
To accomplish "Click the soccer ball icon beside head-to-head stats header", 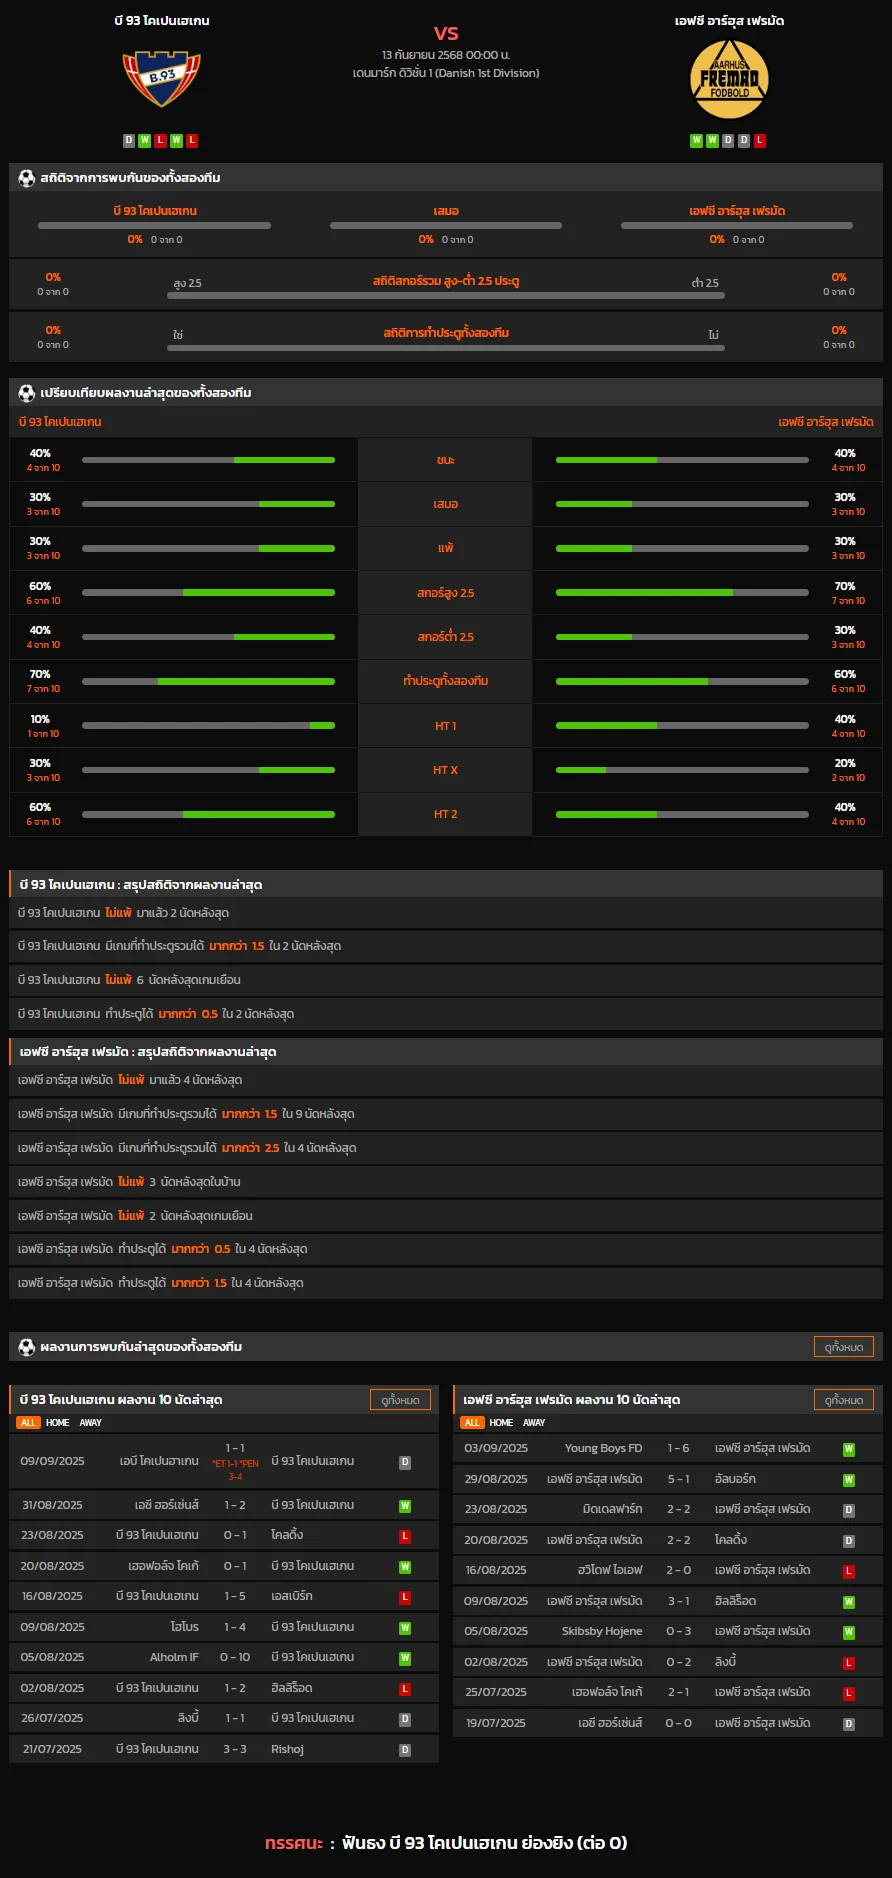I will (27, 178).
